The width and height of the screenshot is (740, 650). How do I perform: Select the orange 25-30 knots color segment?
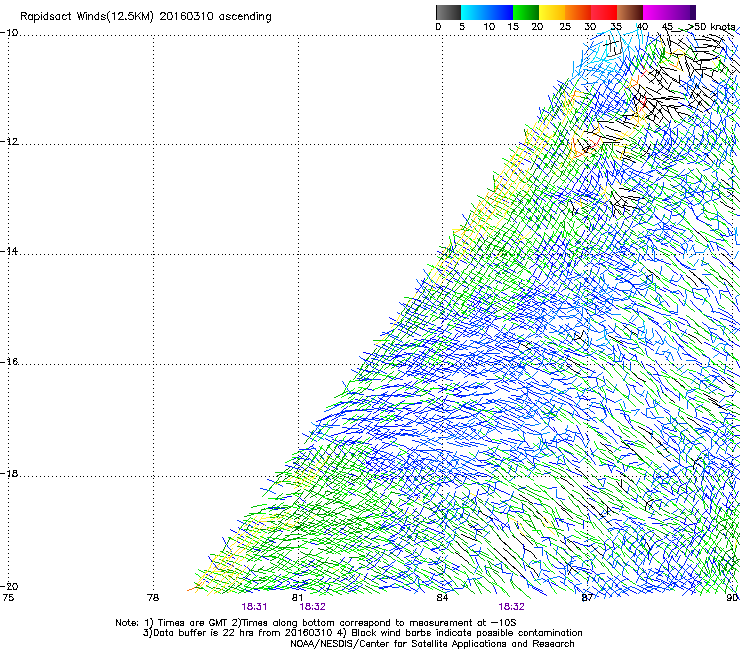tap(578, 12)
